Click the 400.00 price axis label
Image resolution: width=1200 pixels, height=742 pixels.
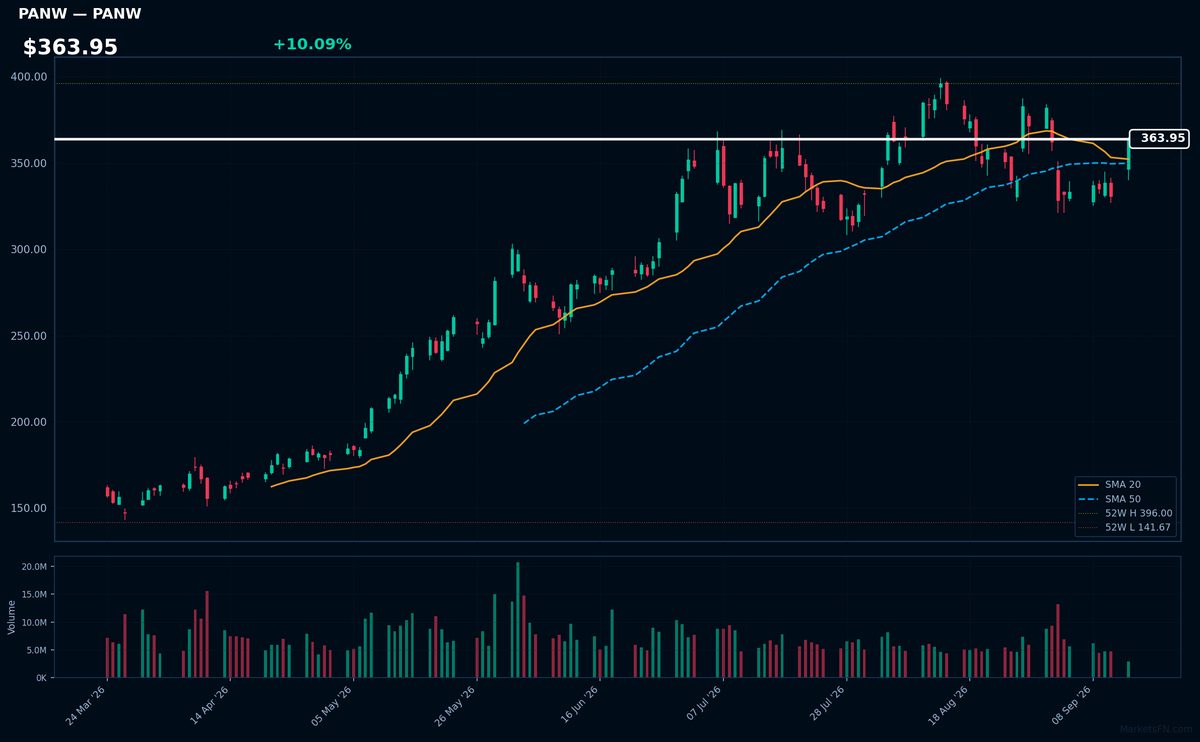click(x=29, y=77)
